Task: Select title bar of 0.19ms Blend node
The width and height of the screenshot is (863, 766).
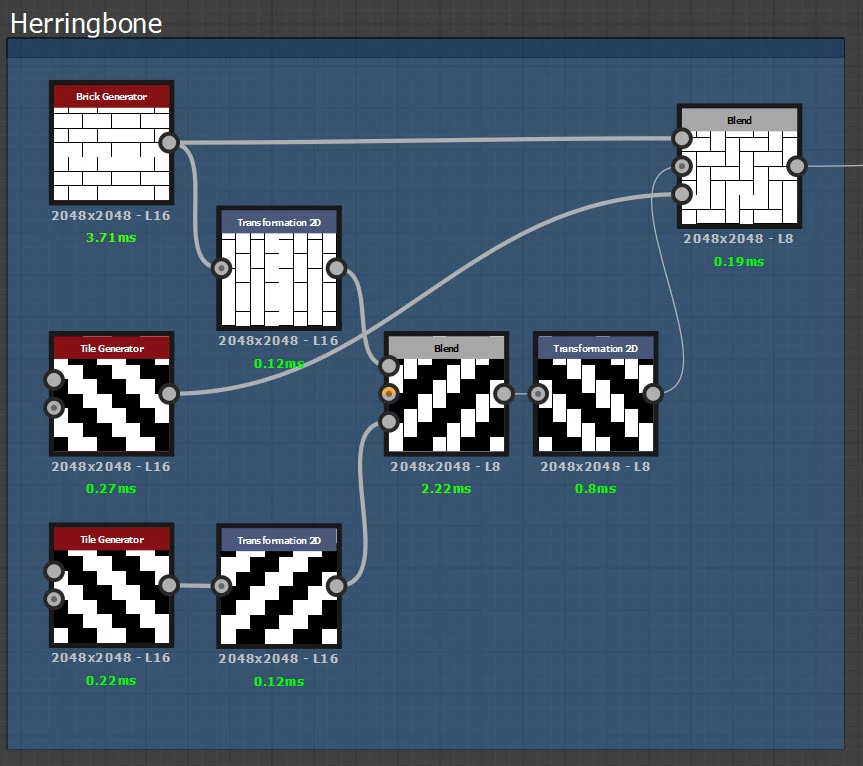Action: 739,120
